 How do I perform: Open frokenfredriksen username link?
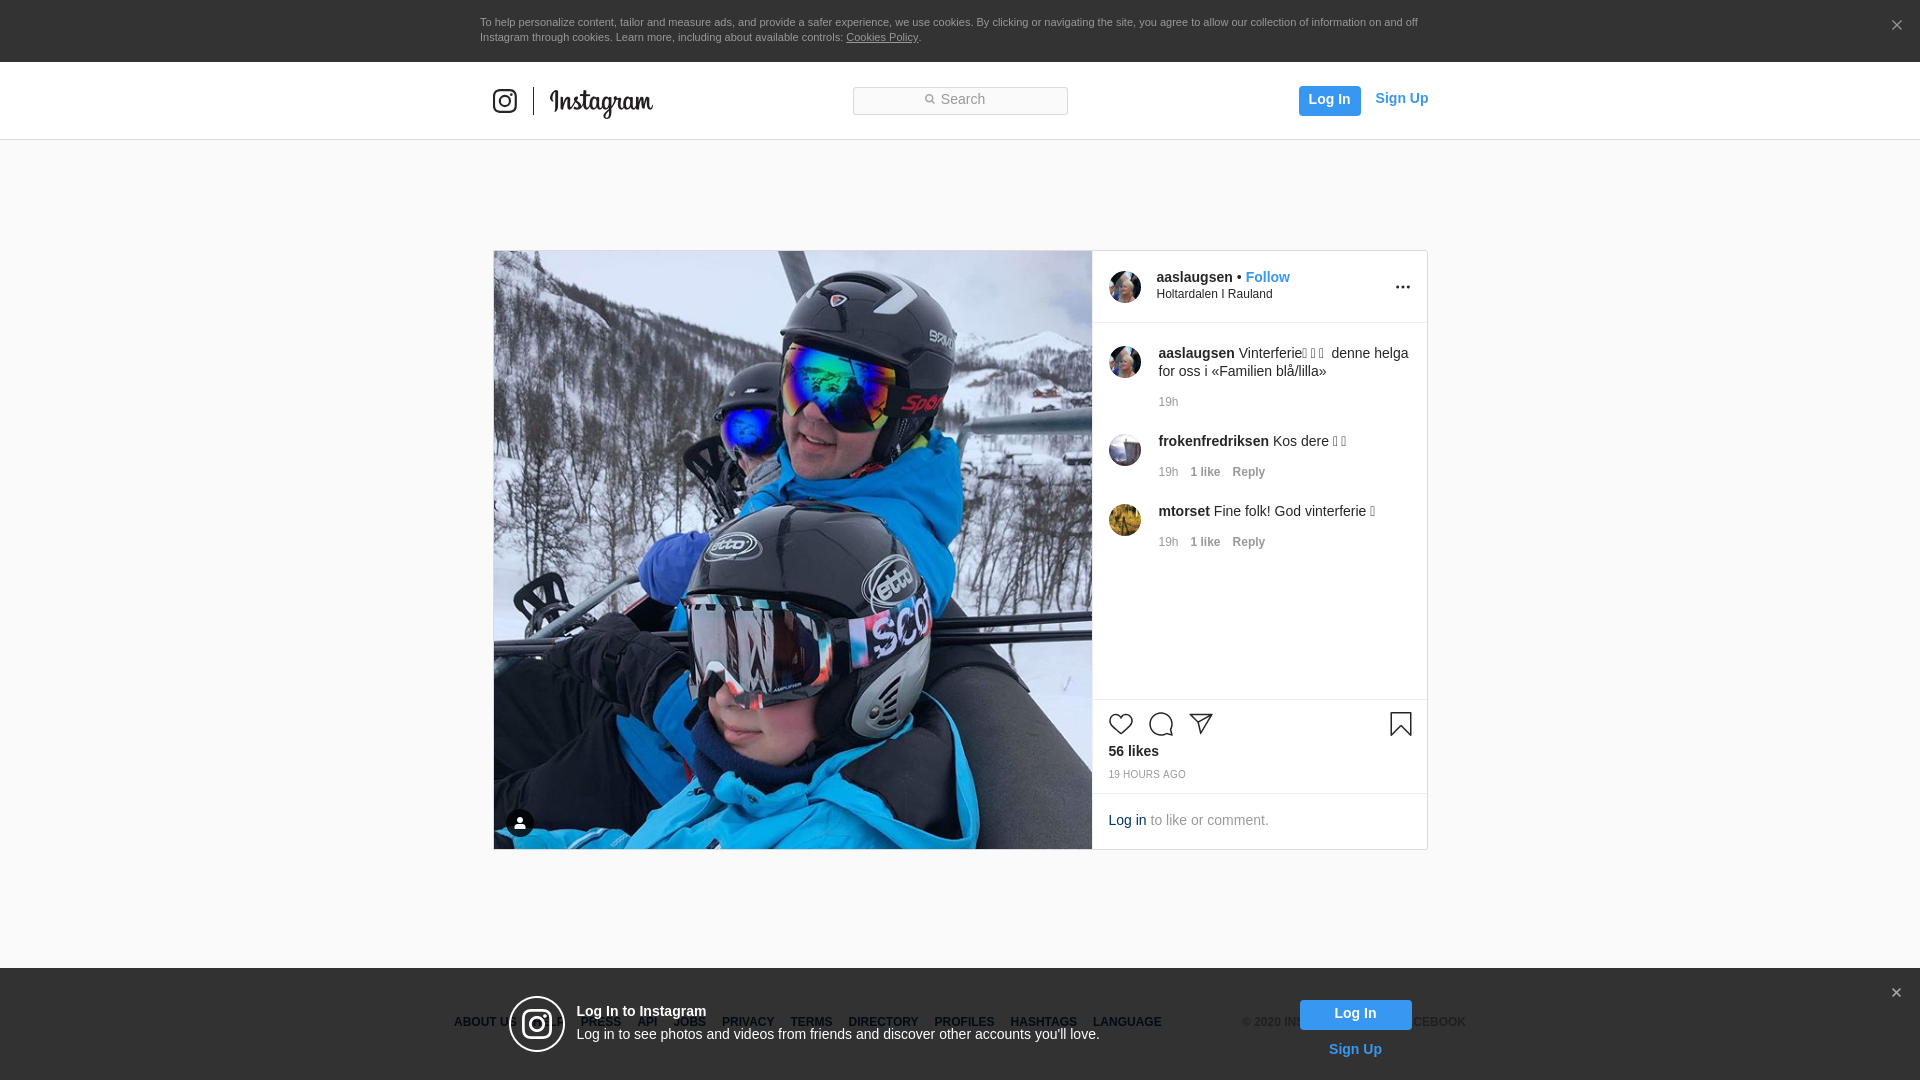click(1213, 441)
